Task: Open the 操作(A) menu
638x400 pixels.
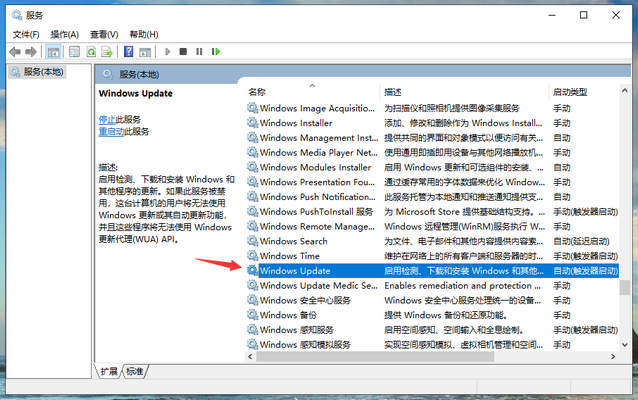Action: pyautogui.click(x=65, y=34)
